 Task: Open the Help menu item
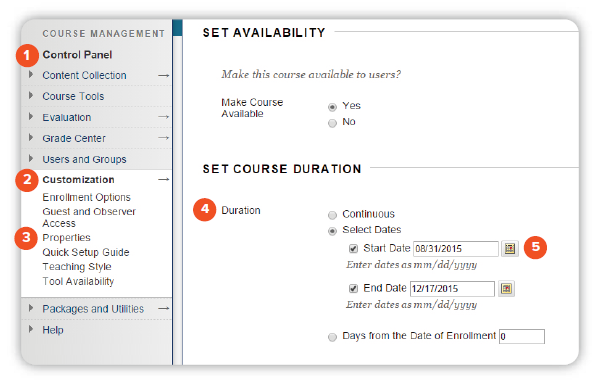click(x=53, y=330)
